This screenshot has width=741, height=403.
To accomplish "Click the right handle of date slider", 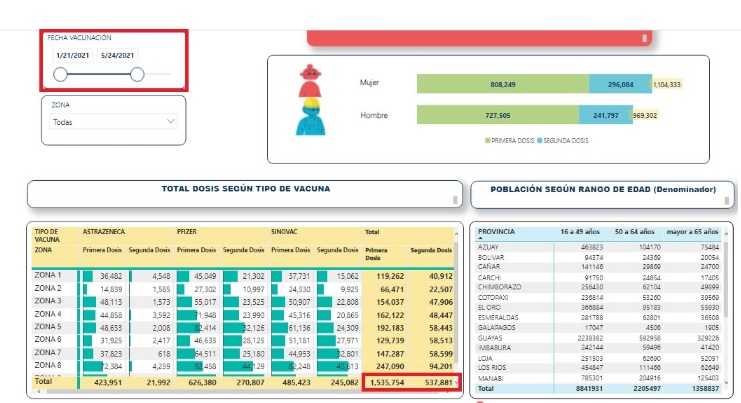I will pyautogui.click(x=136, y=74).
